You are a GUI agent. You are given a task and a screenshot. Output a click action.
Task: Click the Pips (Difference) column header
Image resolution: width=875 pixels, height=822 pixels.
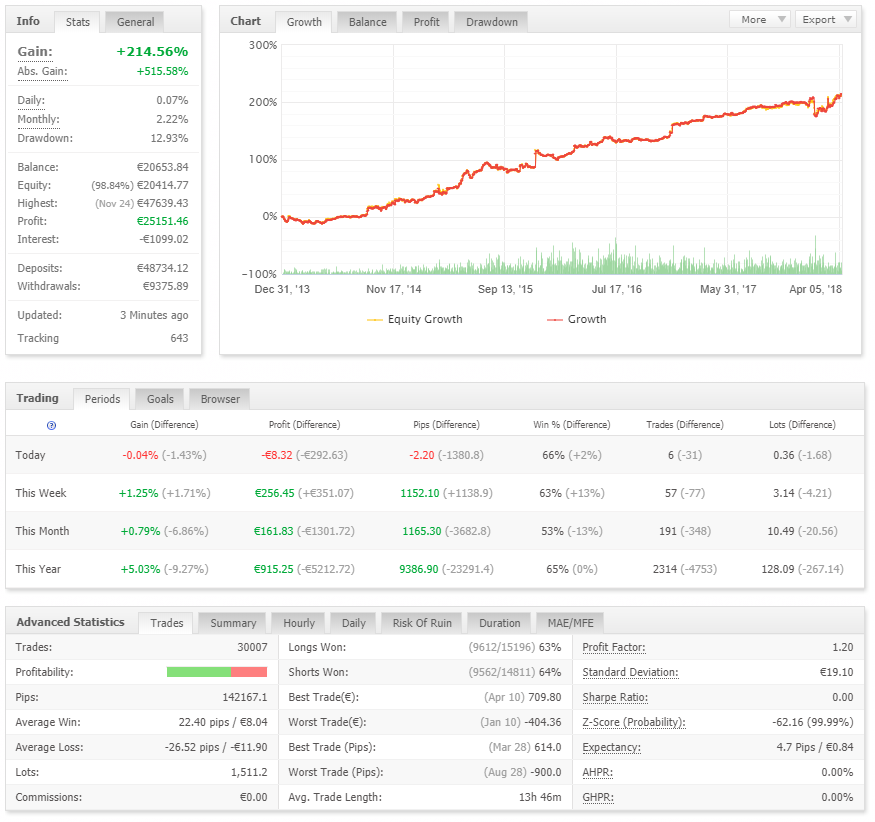tap(446, 425)
